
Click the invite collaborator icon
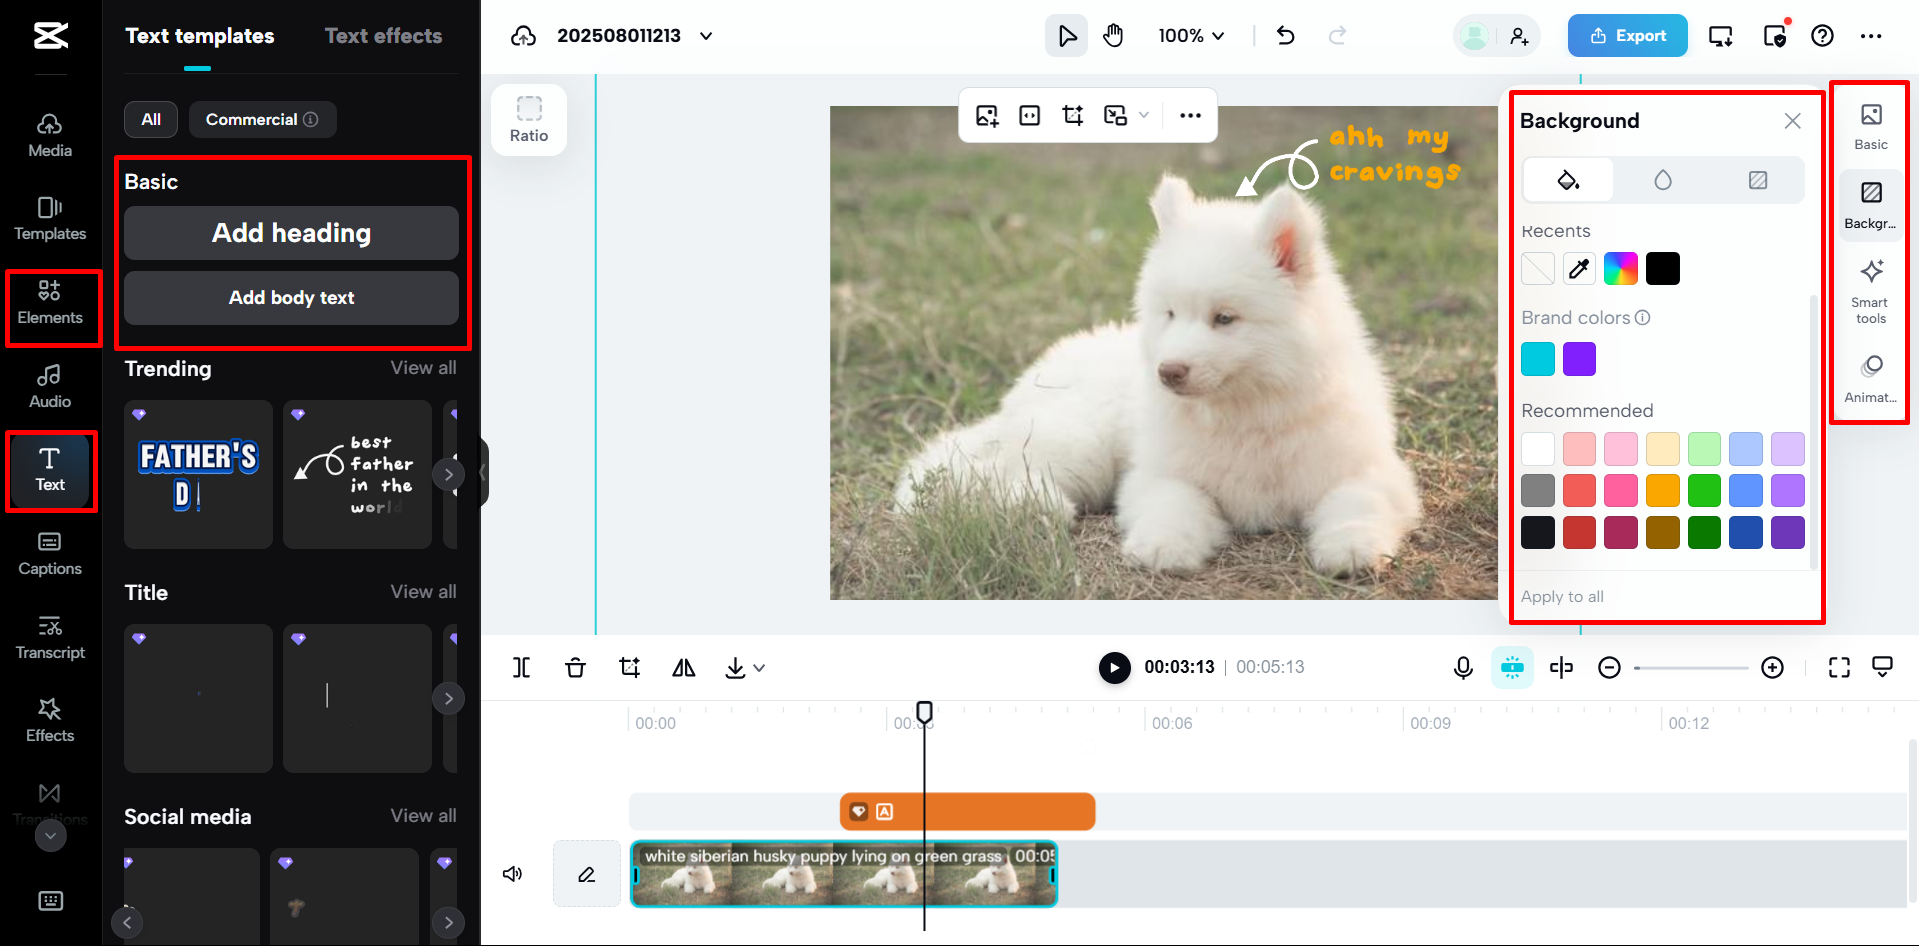click(x=1519, y=36)
